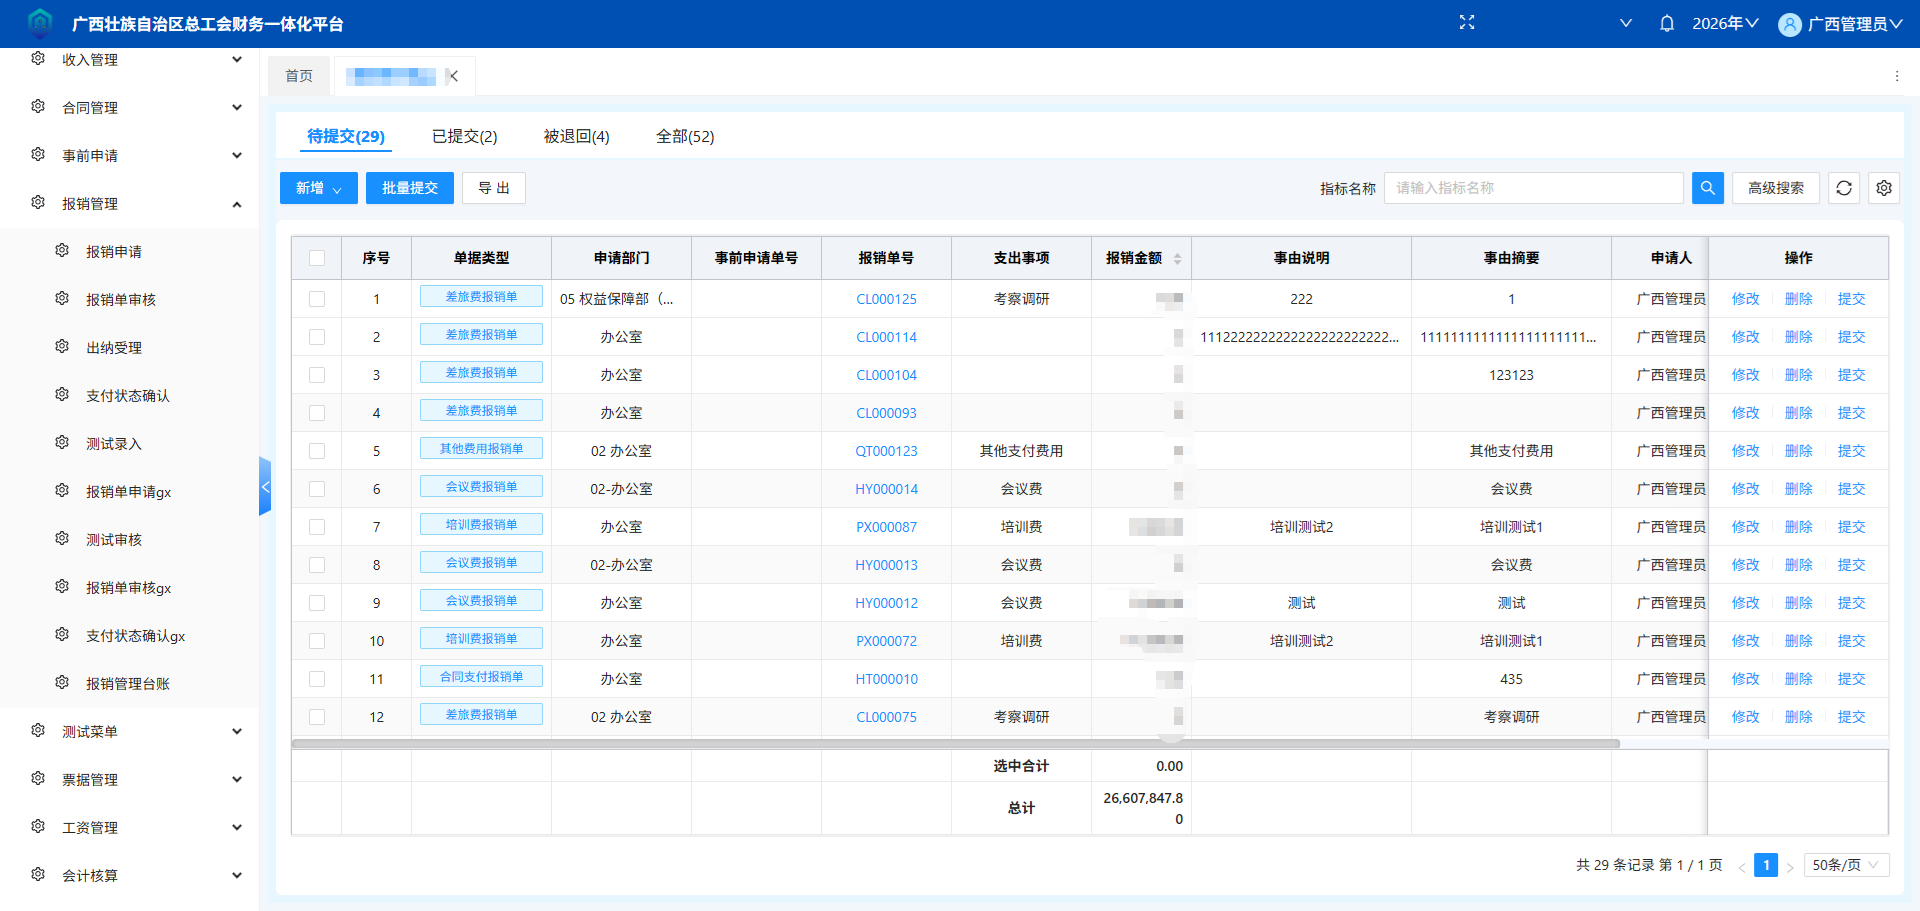Check the row 9 HY000012 checkbox
This screenshot has width=1920, height=911.
(317, 603)
